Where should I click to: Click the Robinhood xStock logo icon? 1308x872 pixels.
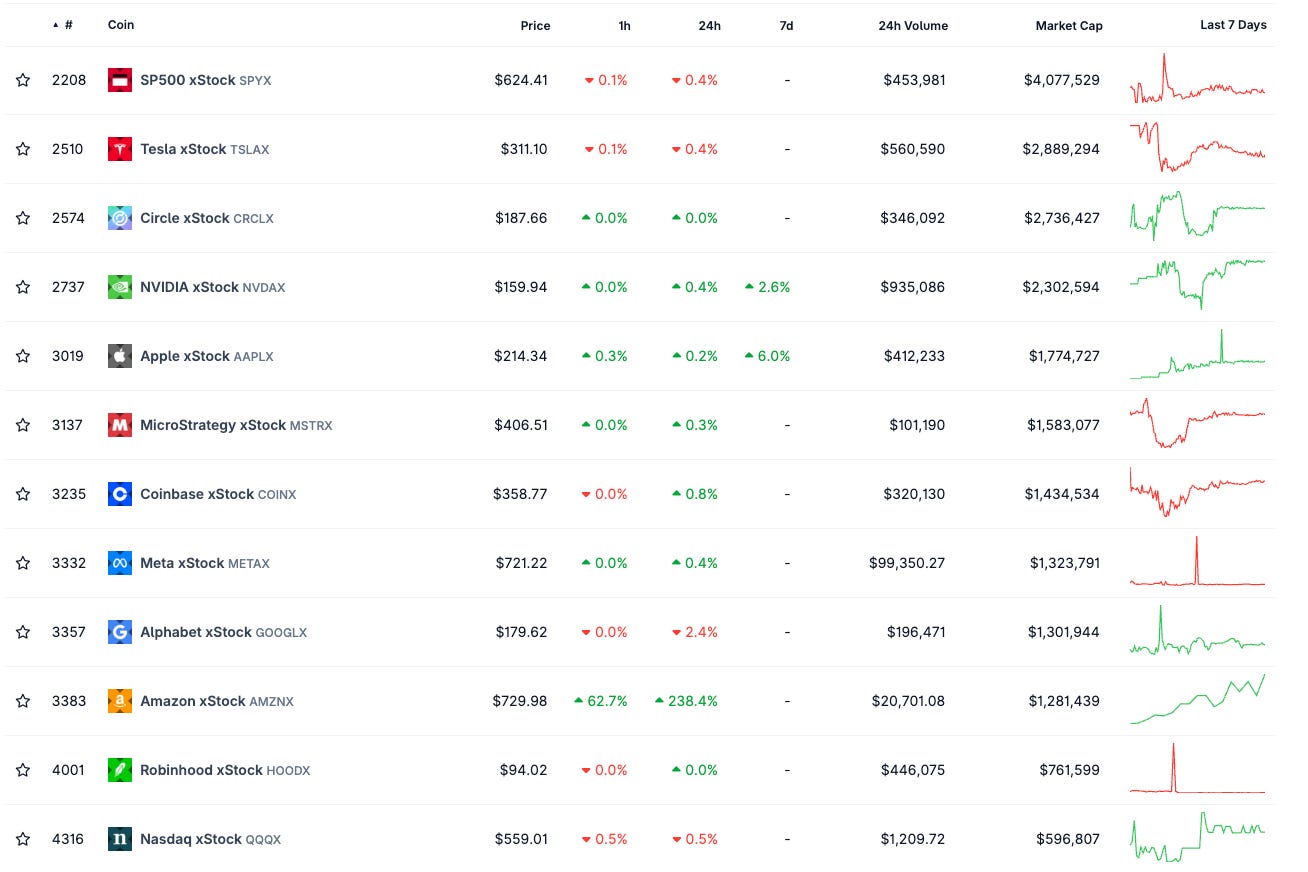tap(120, 770)
